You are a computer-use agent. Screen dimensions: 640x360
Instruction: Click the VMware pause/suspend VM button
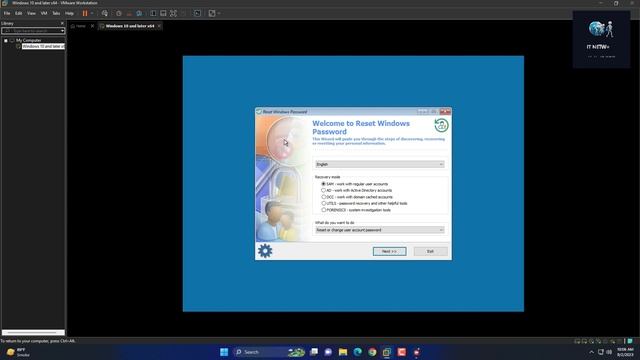[x=85, y=13]
